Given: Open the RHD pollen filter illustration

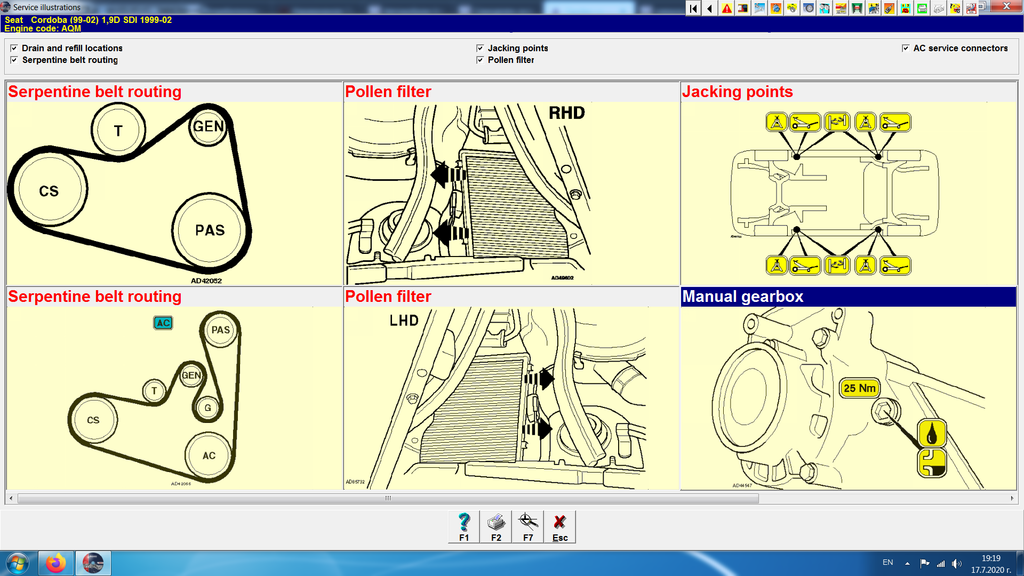Looking at the screenshot, I should pyautogui.click(x=511, y=193).
